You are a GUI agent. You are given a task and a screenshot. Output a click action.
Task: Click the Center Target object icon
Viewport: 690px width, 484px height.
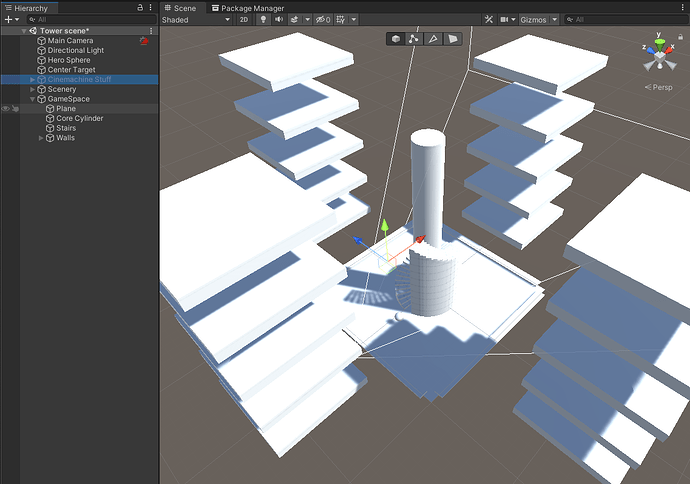tap(41, 70)
